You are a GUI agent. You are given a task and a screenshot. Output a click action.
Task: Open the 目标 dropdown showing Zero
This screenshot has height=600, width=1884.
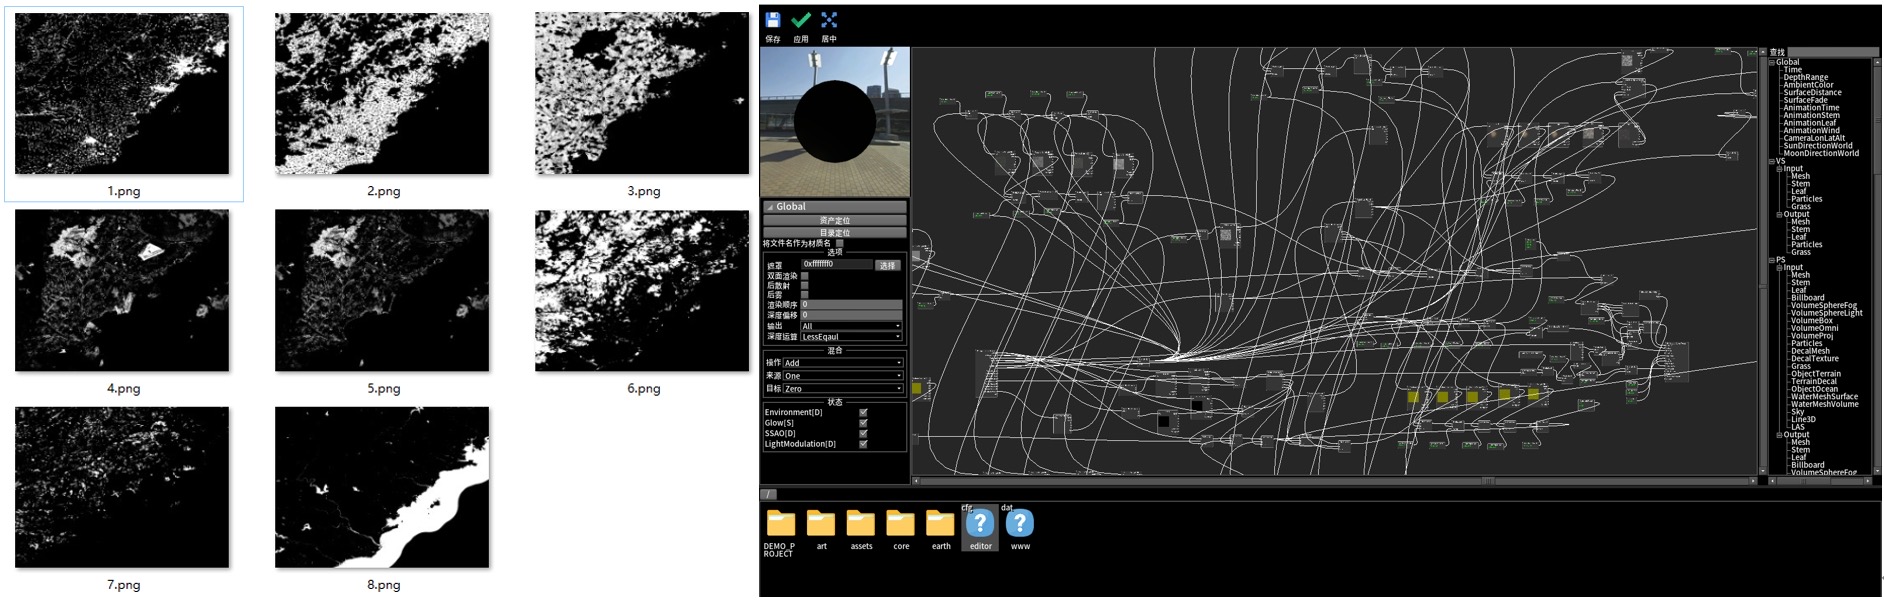pos(842,388)
